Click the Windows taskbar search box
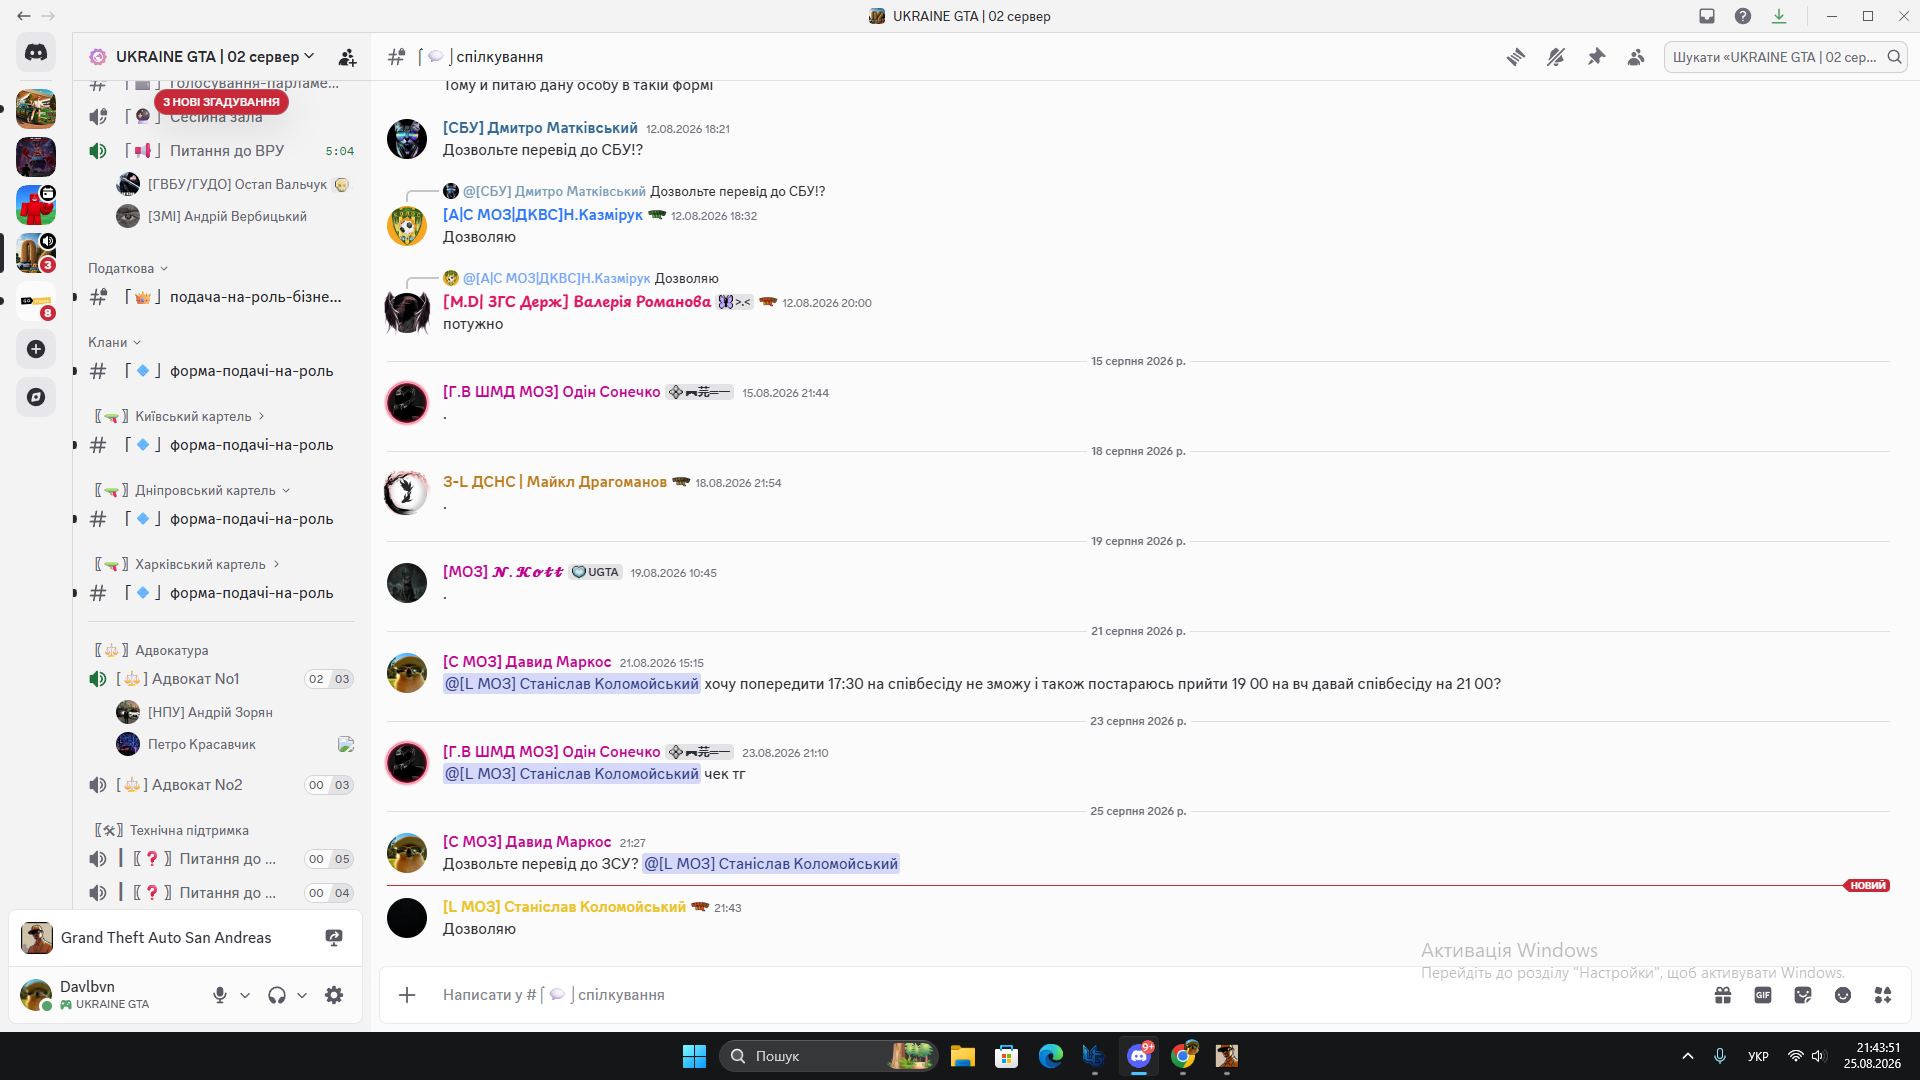Image resolution: width=1920 pixels, height=1080 pixels. tap(828, 1056)
